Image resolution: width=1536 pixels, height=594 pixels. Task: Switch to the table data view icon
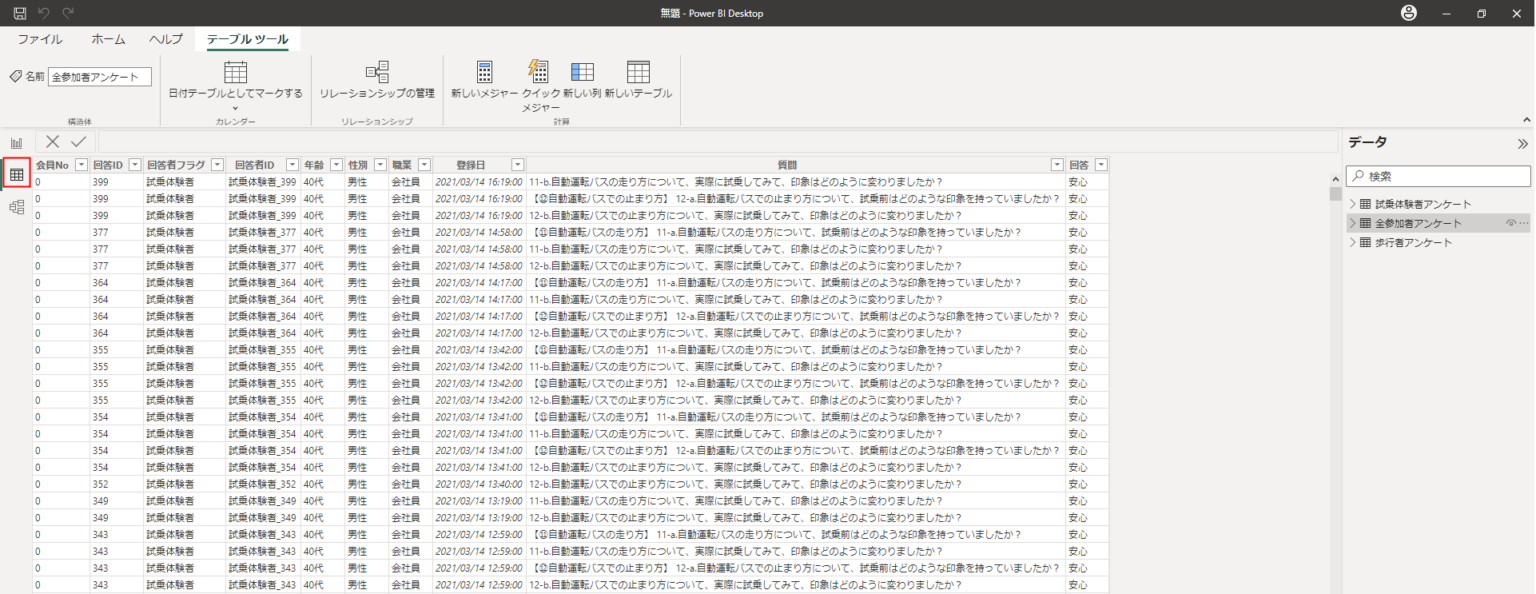(x=16, y=175)
